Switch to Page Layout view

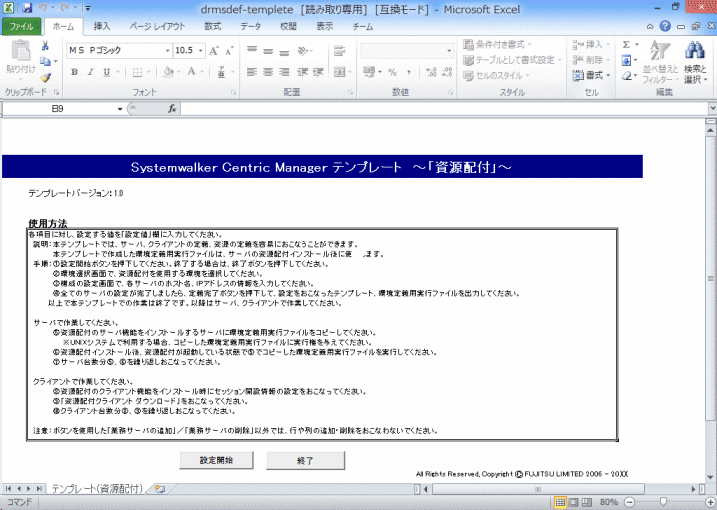tap(573, 502)
